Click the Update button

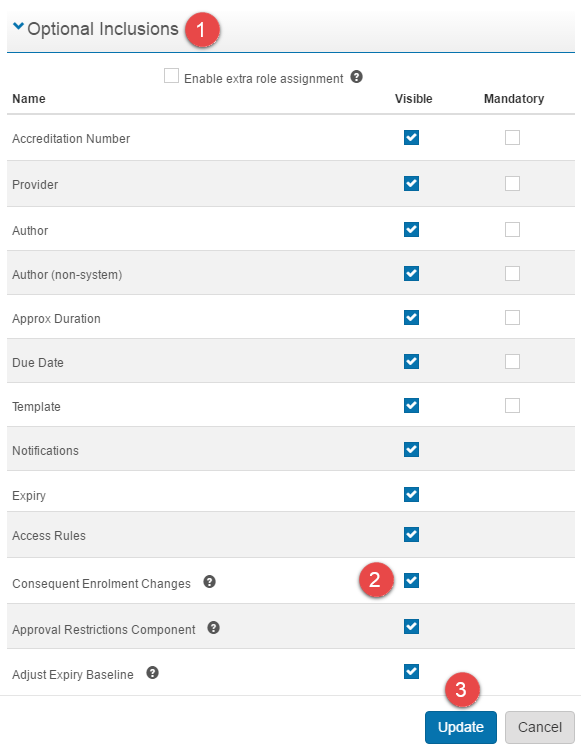tap(461, 727)
